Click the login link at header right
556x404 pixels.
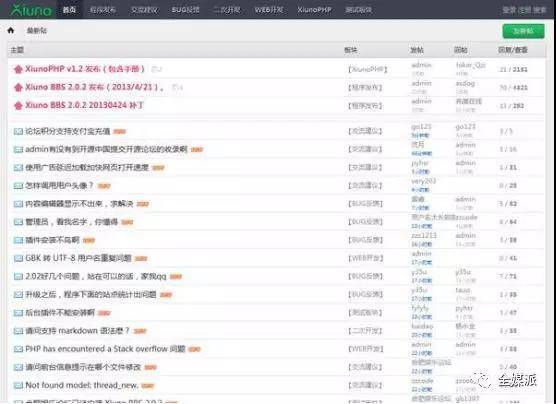[509, 10]
